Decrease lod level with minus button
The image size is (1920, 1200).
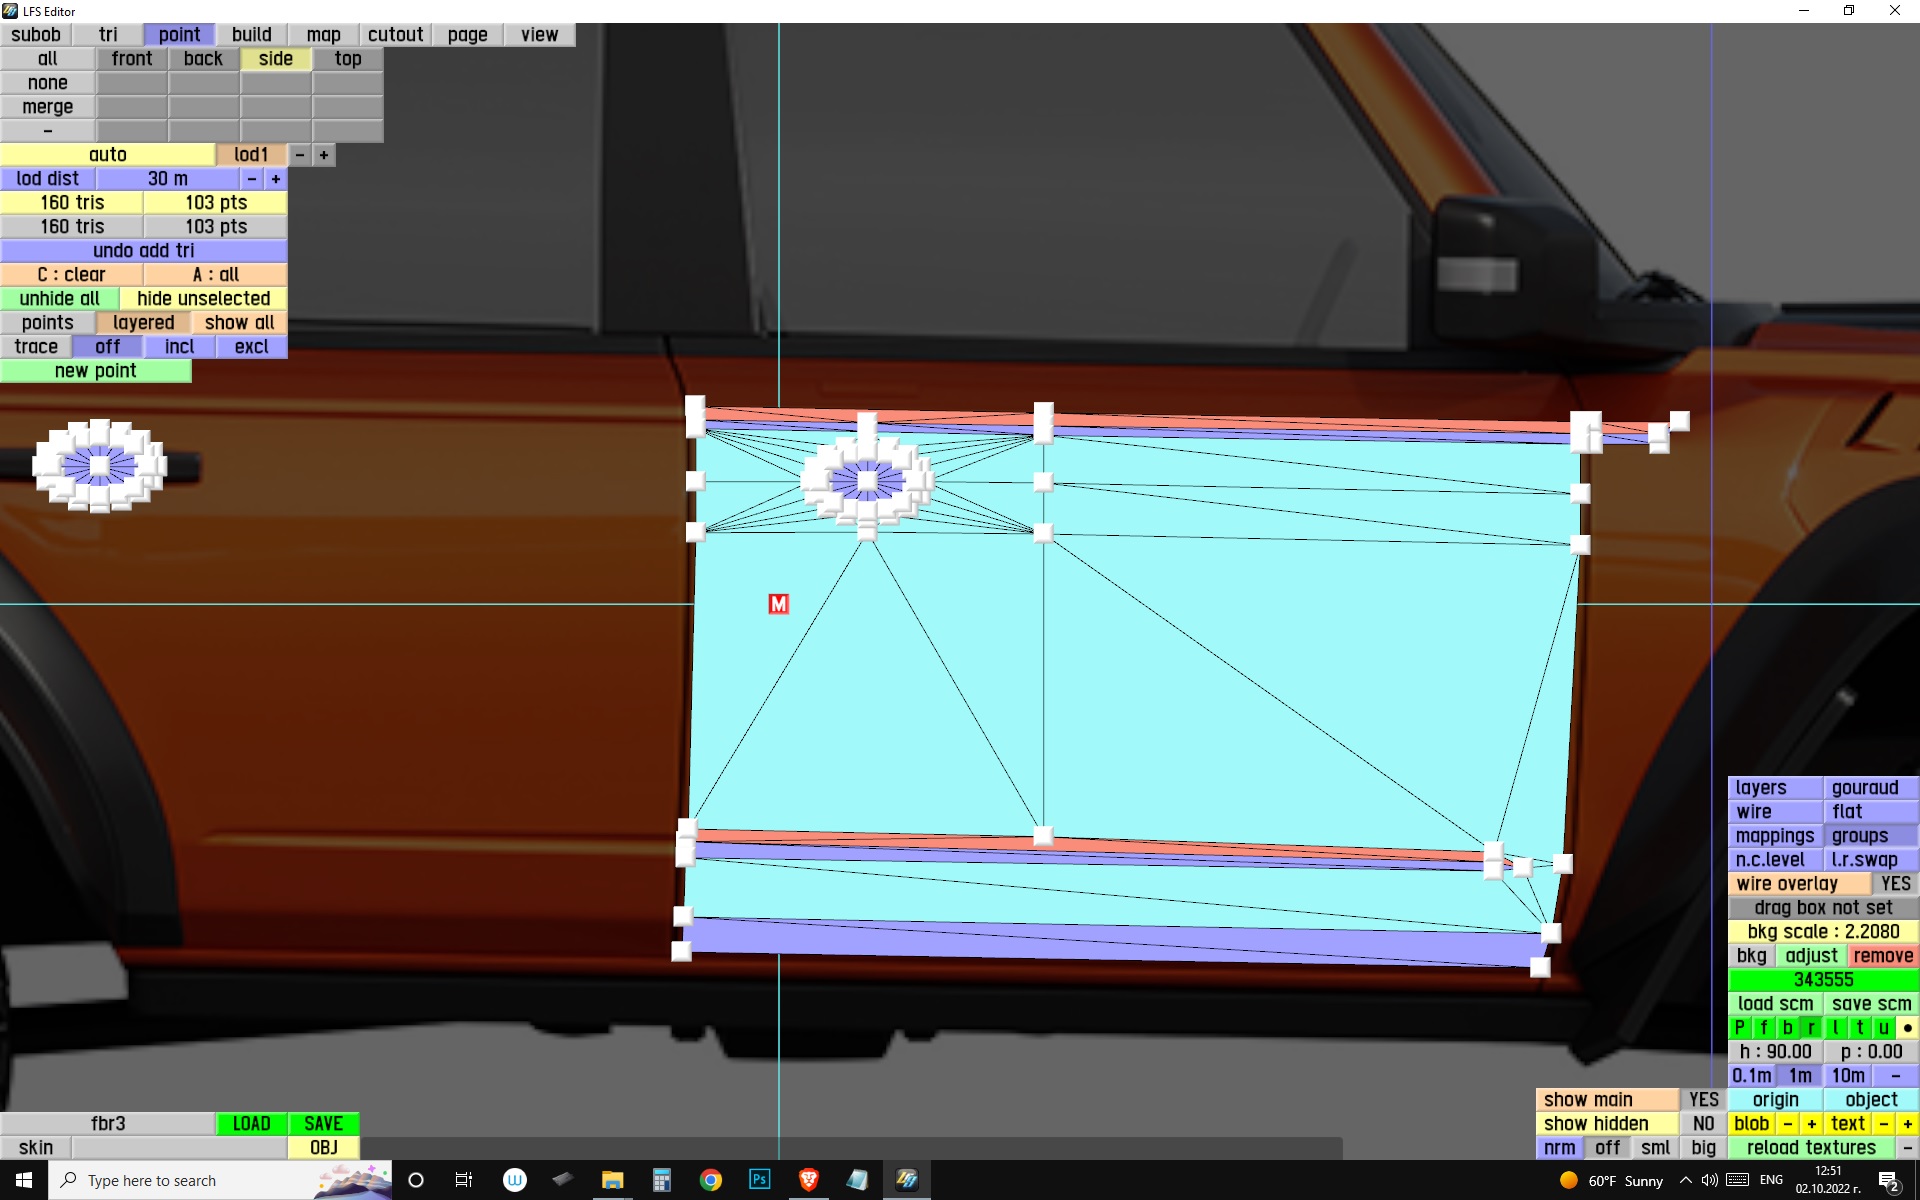(x=300, y=155)
